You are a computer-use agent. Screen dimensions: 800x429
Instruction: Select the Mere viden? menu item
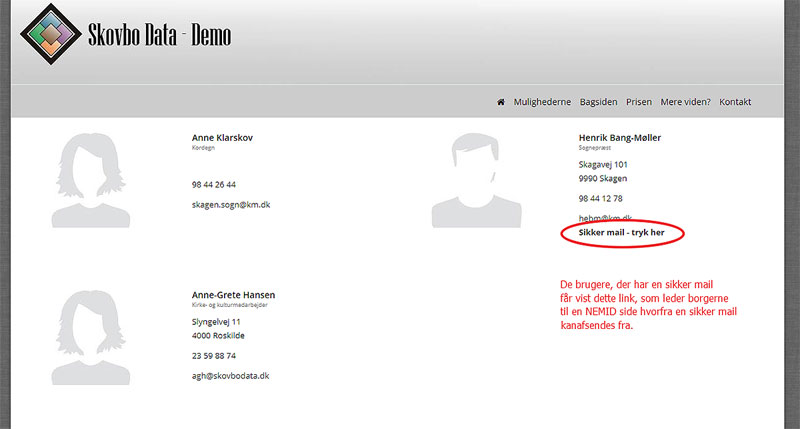point(685,102)
